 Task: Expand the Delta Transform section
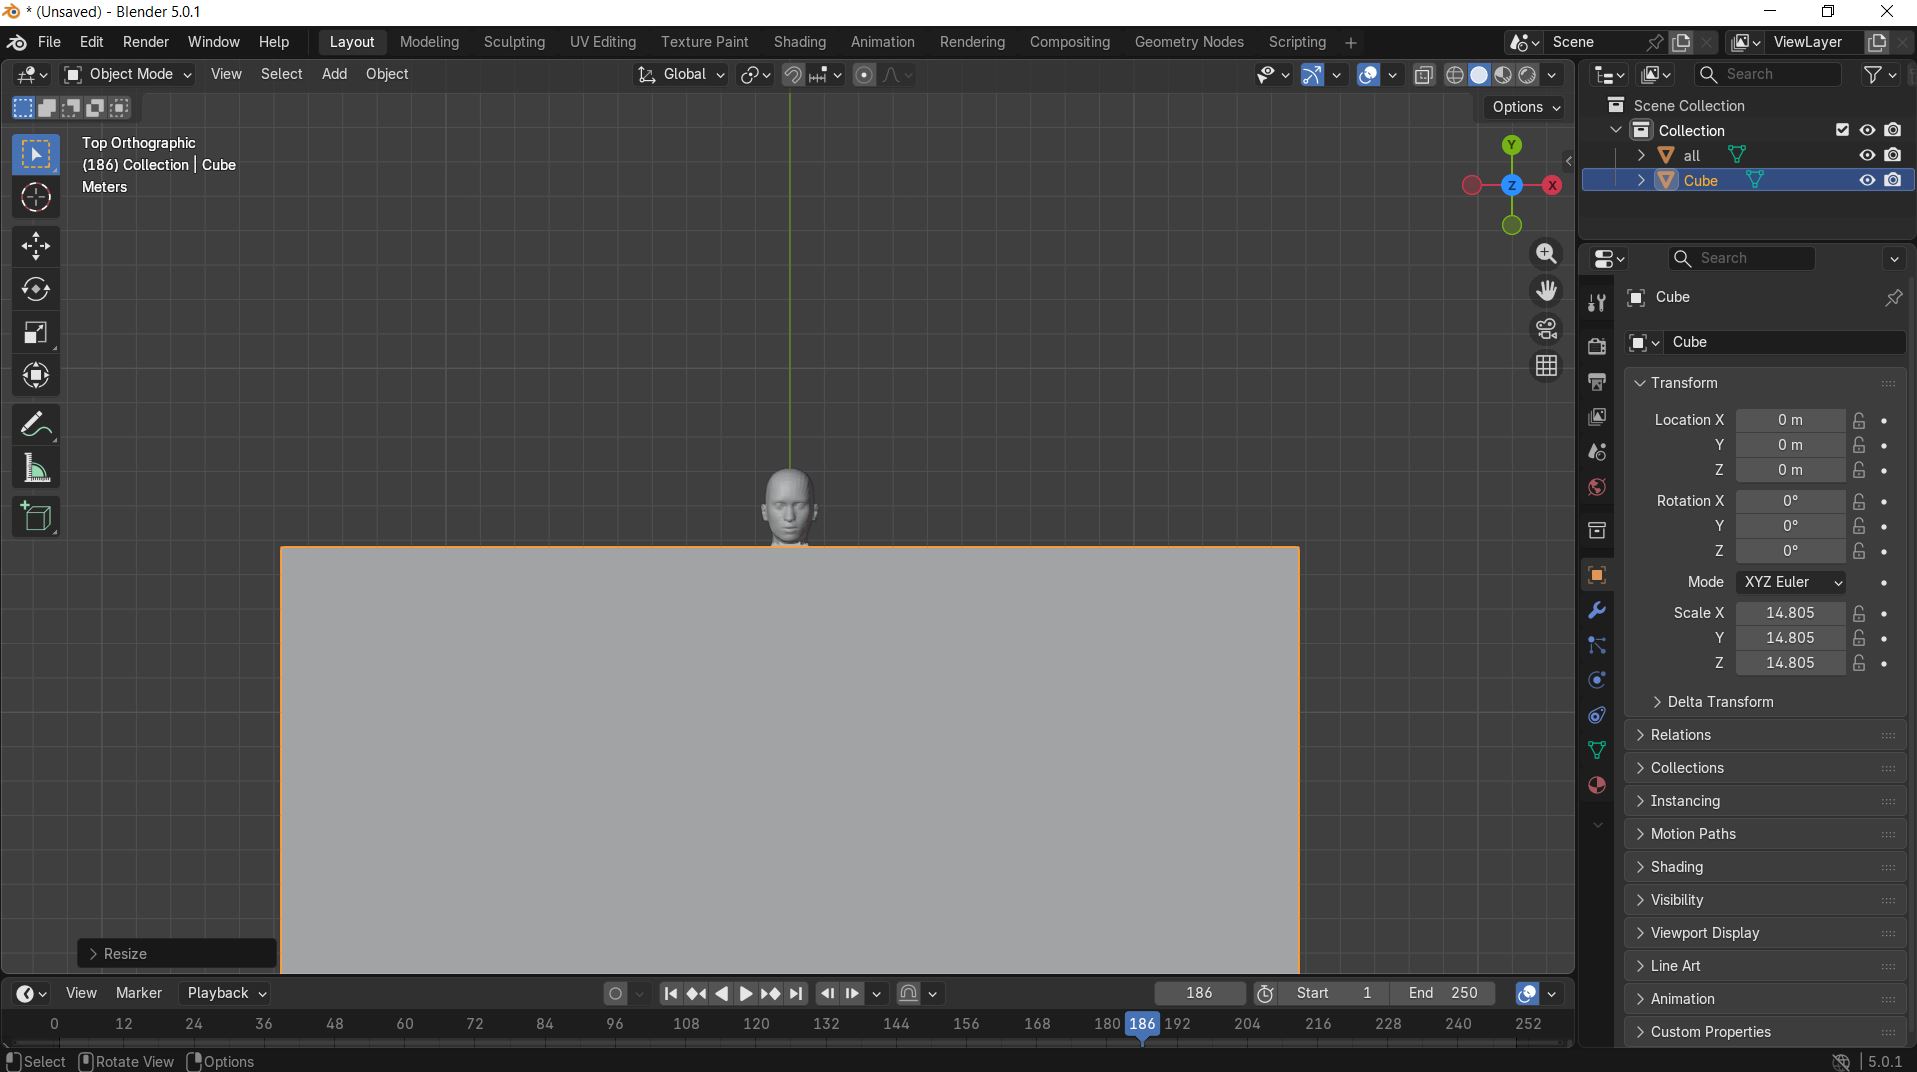(1719, 702)
